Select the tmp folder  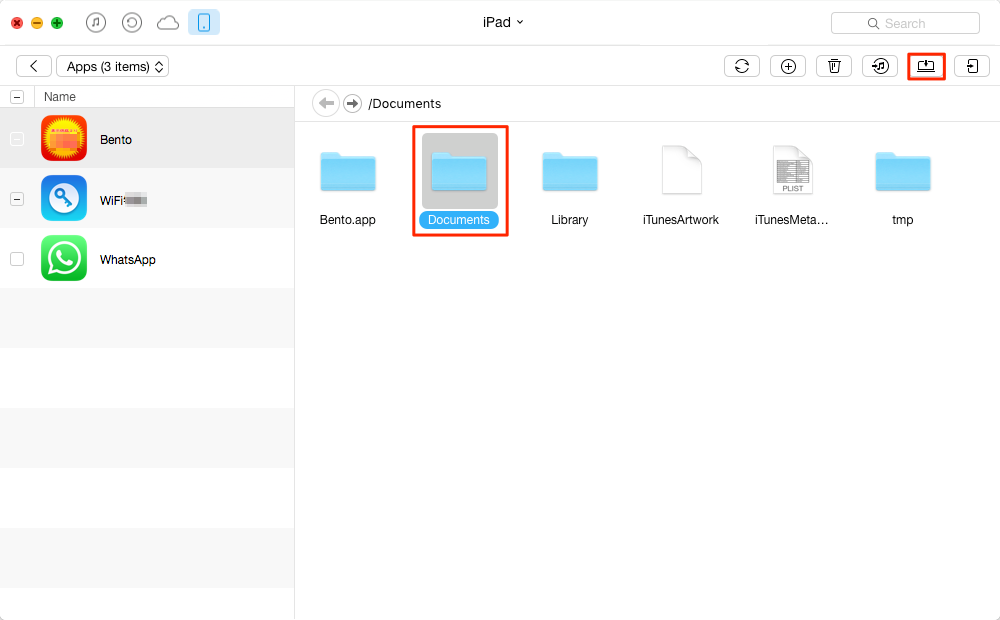pos(902,172)
